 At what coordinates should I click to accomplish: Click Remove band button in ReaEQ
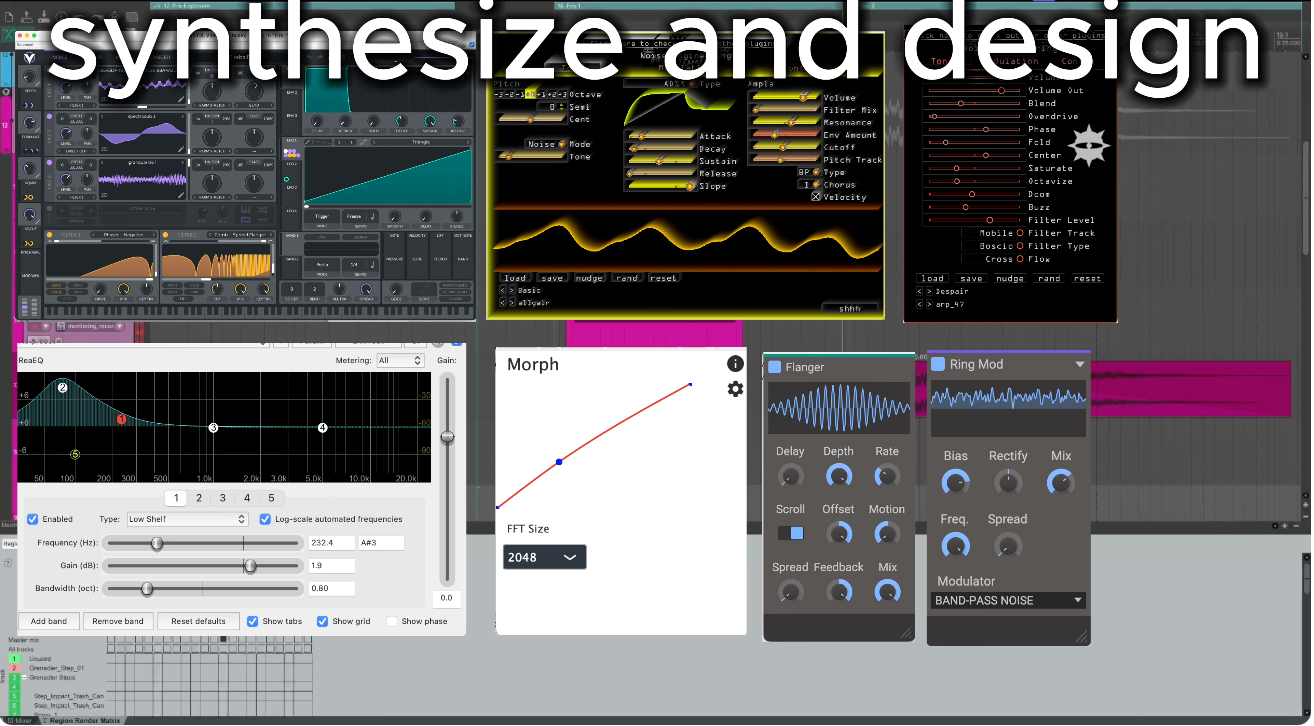(x=118, y=621)
